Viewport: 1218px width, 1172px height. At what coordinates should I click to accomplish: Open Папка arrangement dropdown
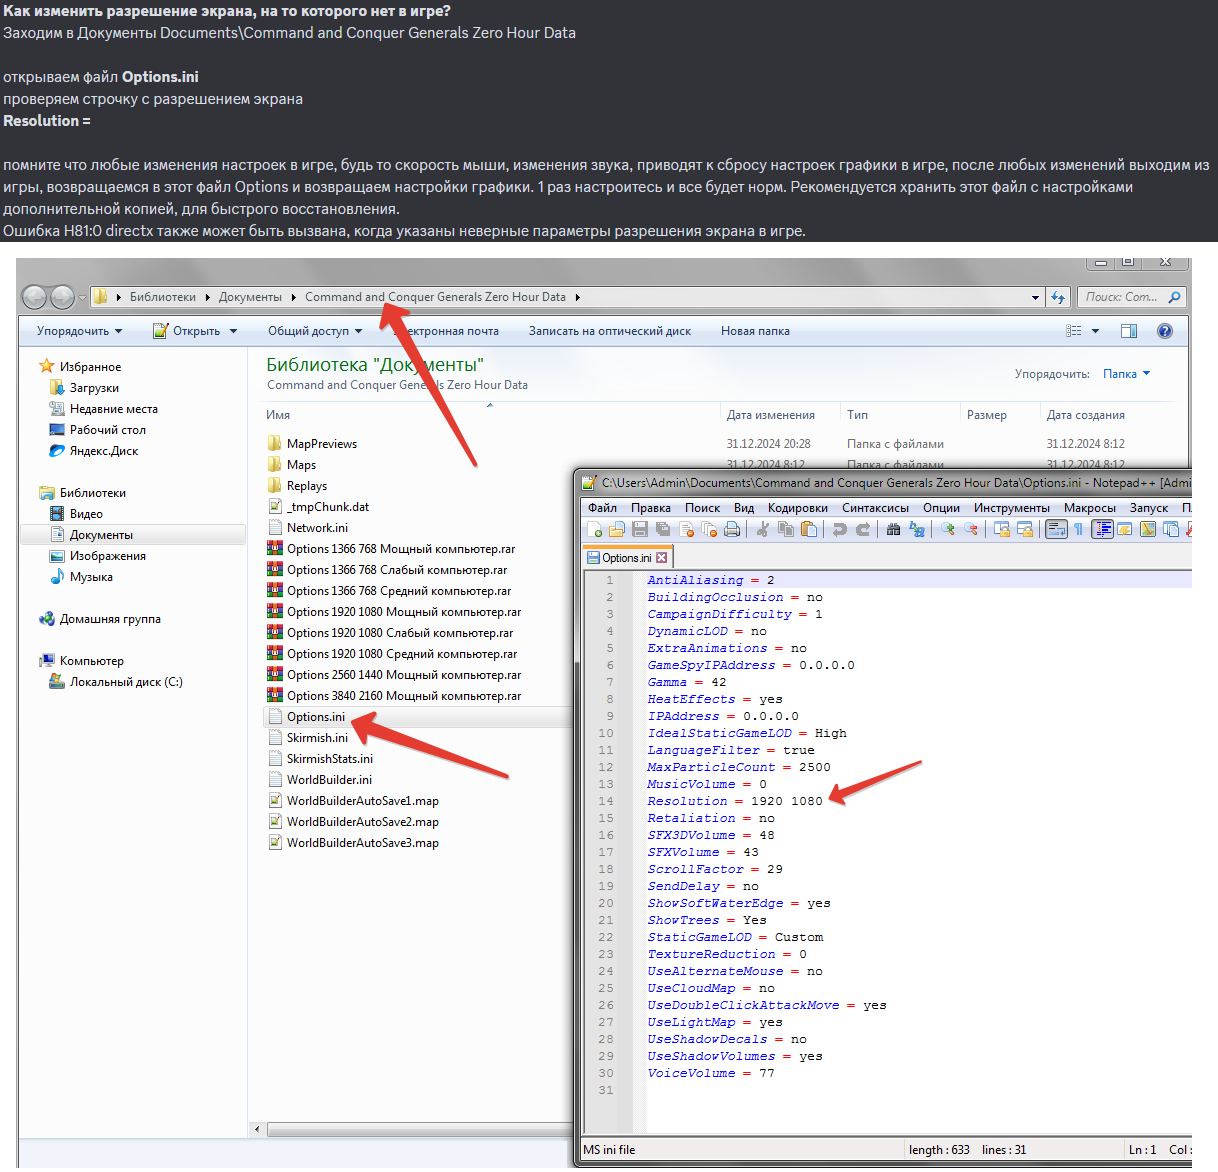click(x=1127, y=374)
